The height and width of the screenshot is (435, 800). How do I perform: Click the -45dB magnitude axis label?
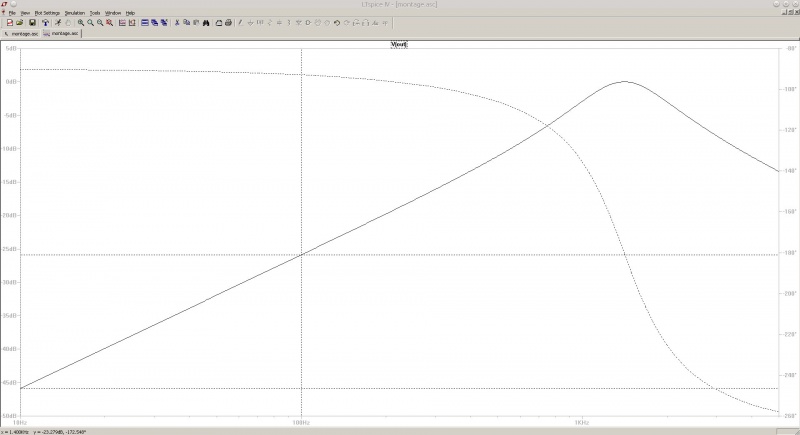point(10,382)
